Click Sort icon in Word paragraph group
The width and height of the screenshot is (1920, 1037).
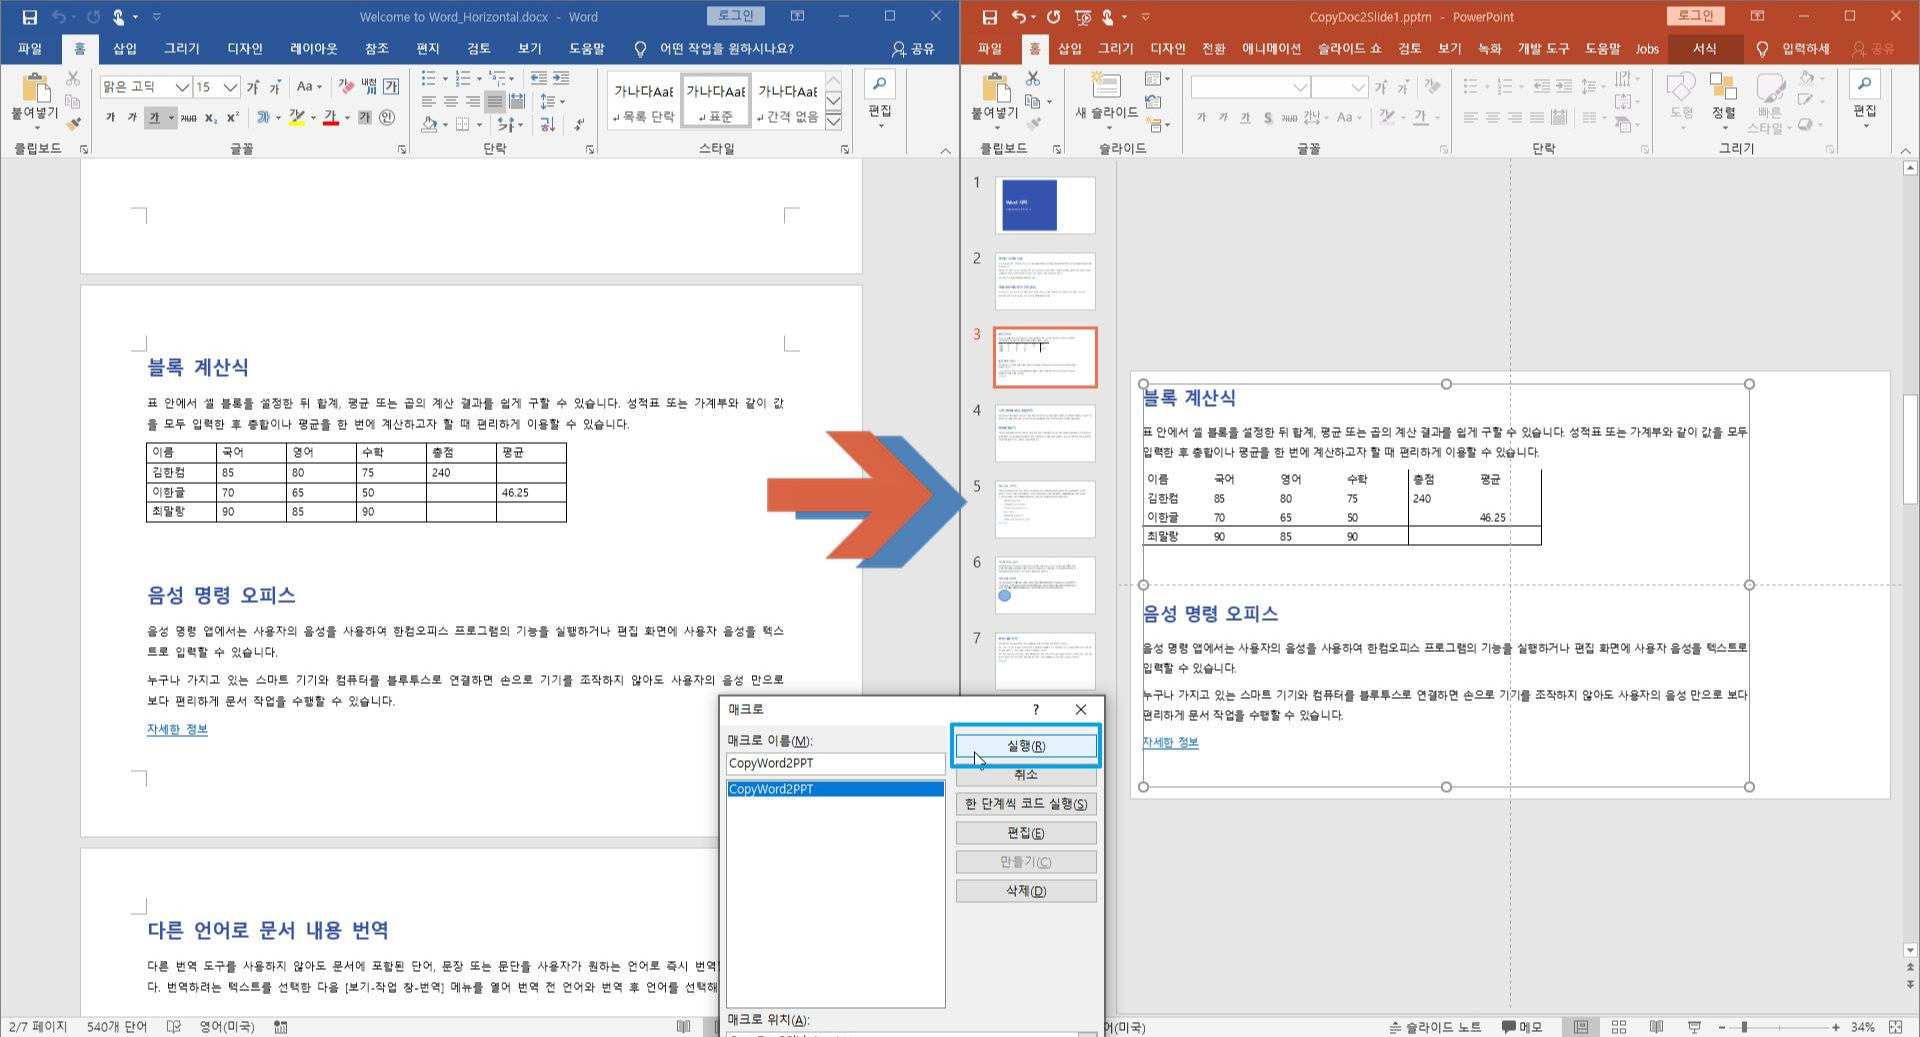point(548,124)
